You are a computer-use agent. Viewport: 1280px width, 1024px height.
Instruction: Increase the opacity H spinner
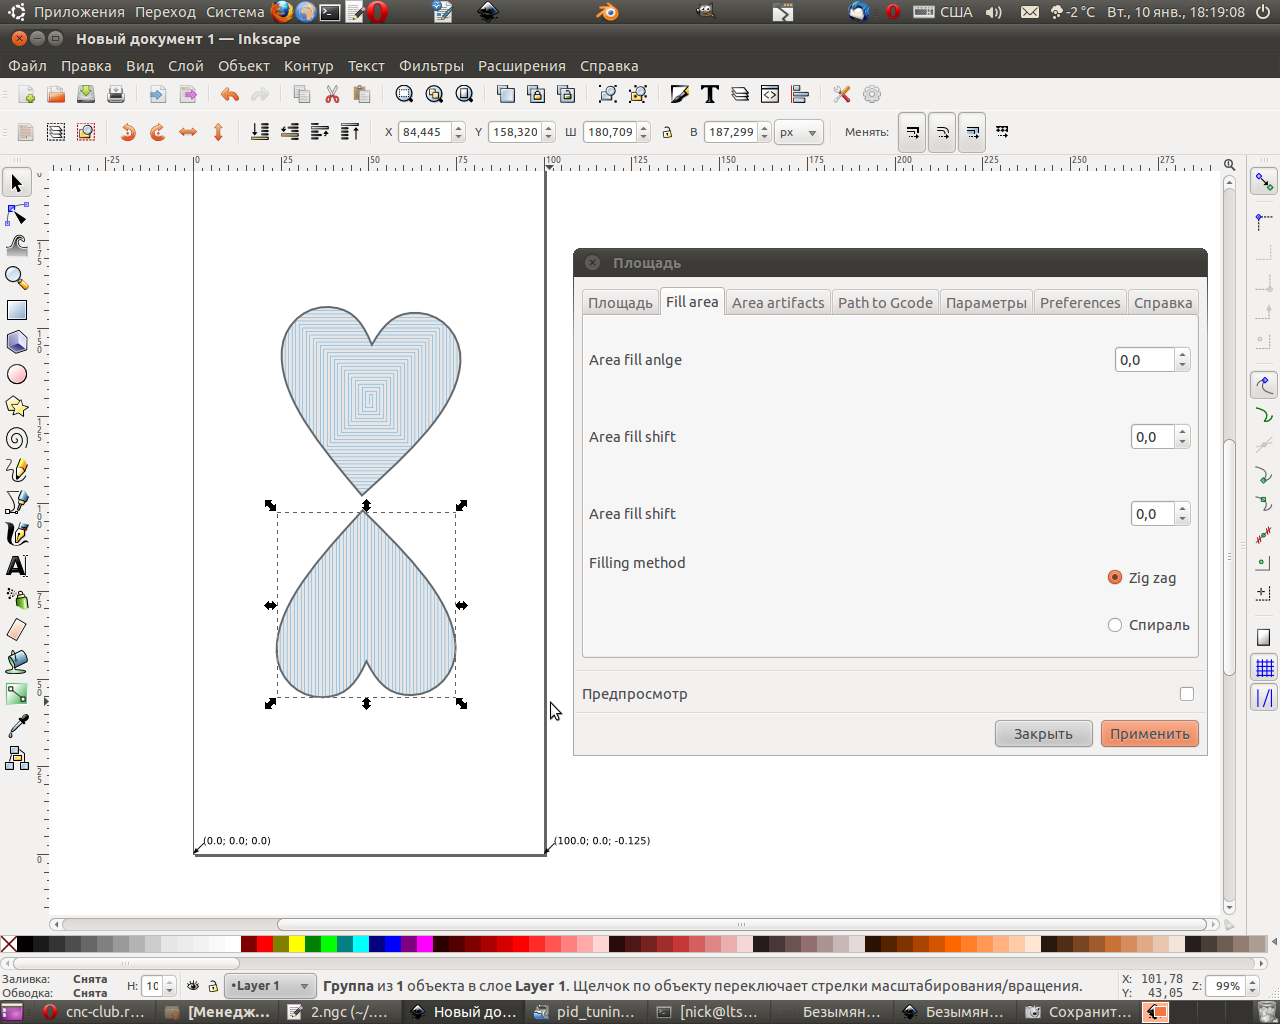(169, 981)
